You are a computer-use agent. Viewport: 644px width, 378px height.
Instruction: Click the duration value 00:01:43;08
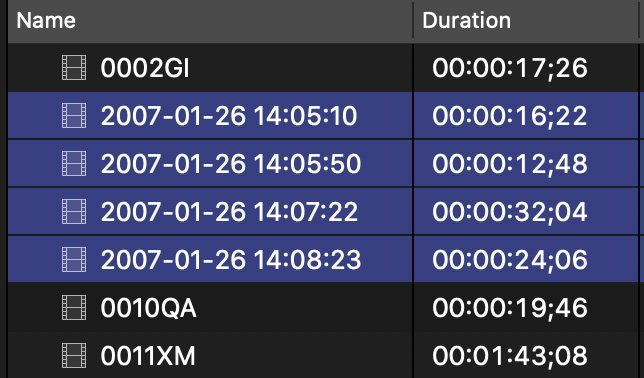click(510, 356)
